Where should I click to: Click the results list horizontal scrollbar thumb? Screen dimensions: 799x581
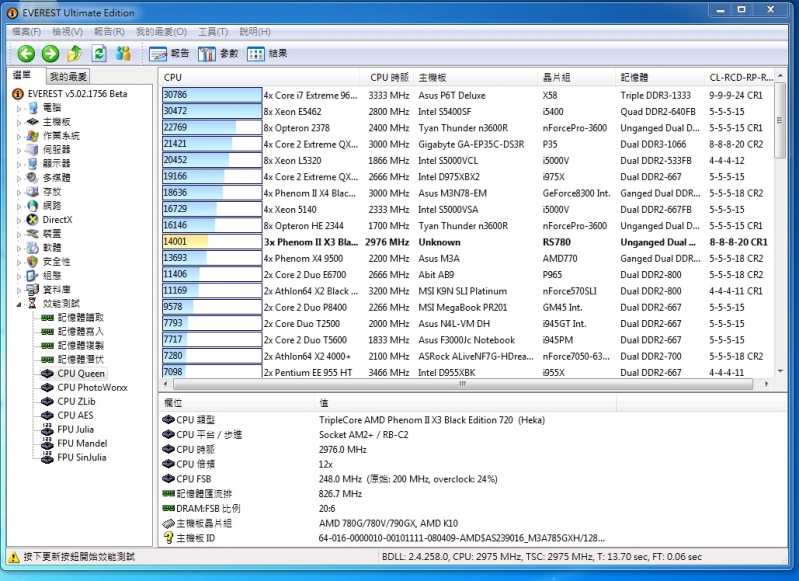(462, 384)
